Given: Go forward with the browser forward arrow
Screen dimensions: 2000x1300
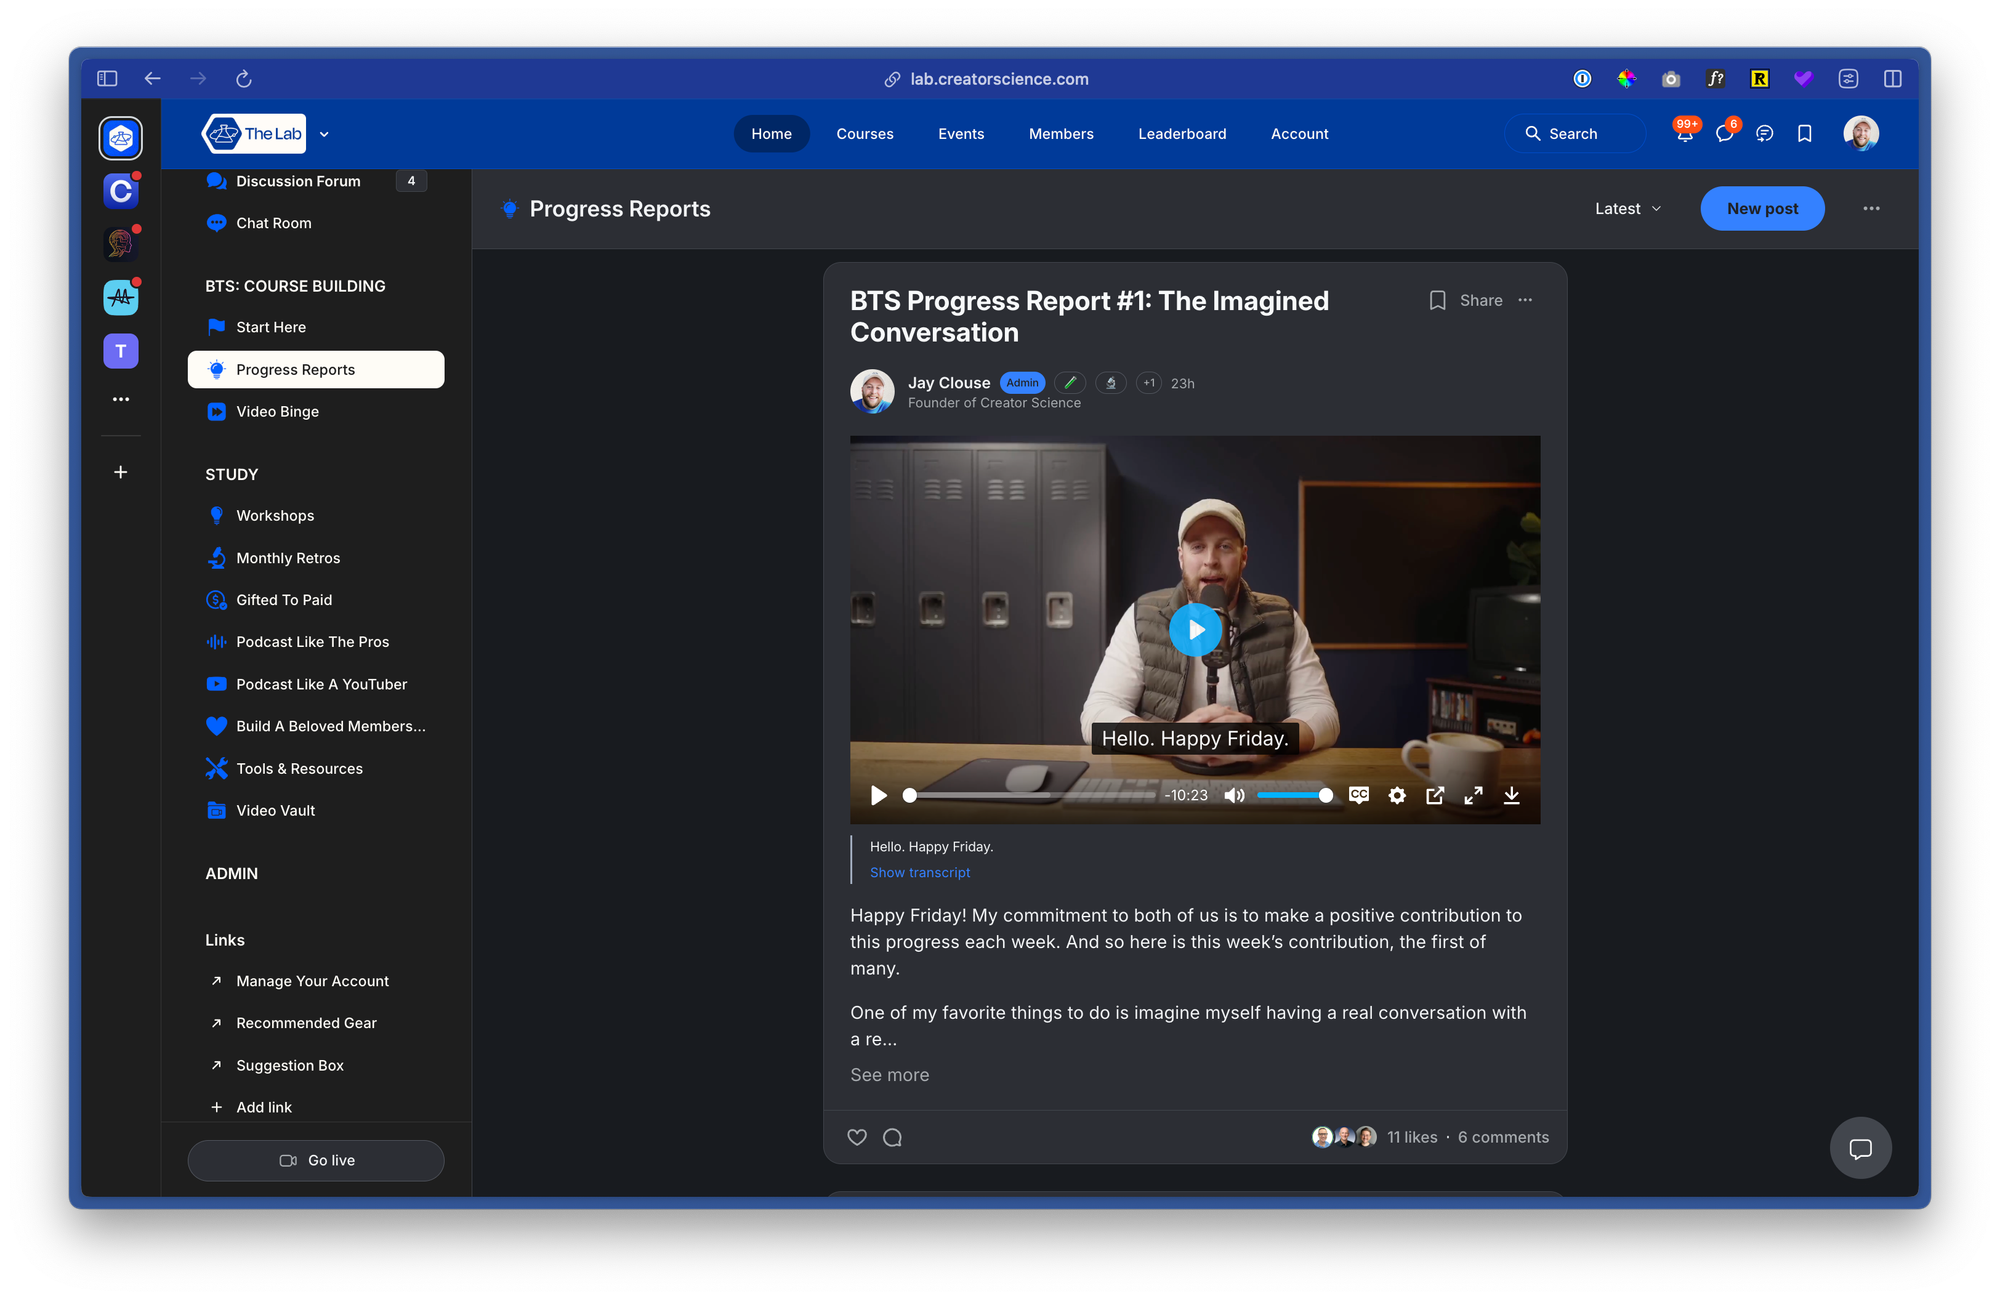Looking at the screenshot, I should tap(198, 78).
